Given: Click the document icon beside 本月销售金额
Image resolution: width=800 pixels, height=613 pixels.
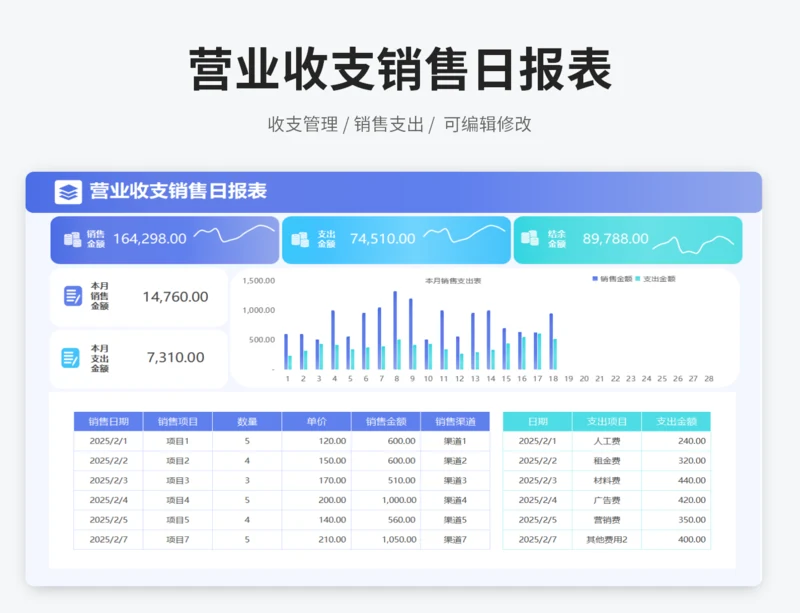Looking at the screenshot, I should [x=72, y=296].
